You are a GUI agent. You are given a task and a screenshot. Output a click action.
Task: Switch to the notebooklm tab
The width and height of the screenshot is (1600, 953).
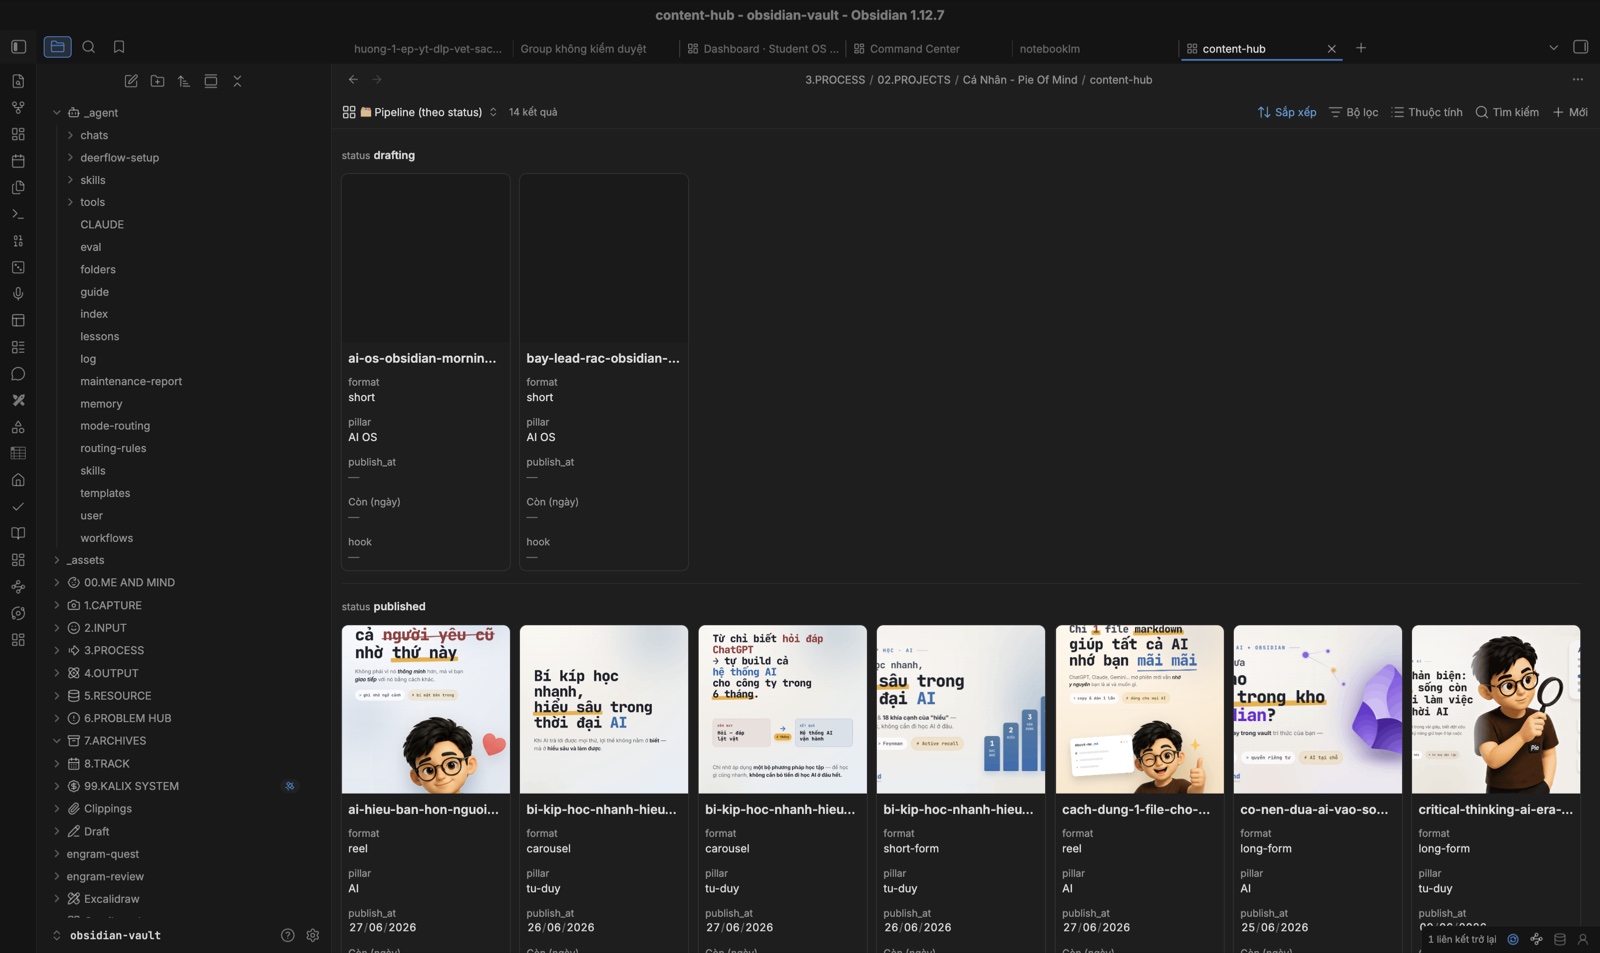click(x=1050, y=48)
